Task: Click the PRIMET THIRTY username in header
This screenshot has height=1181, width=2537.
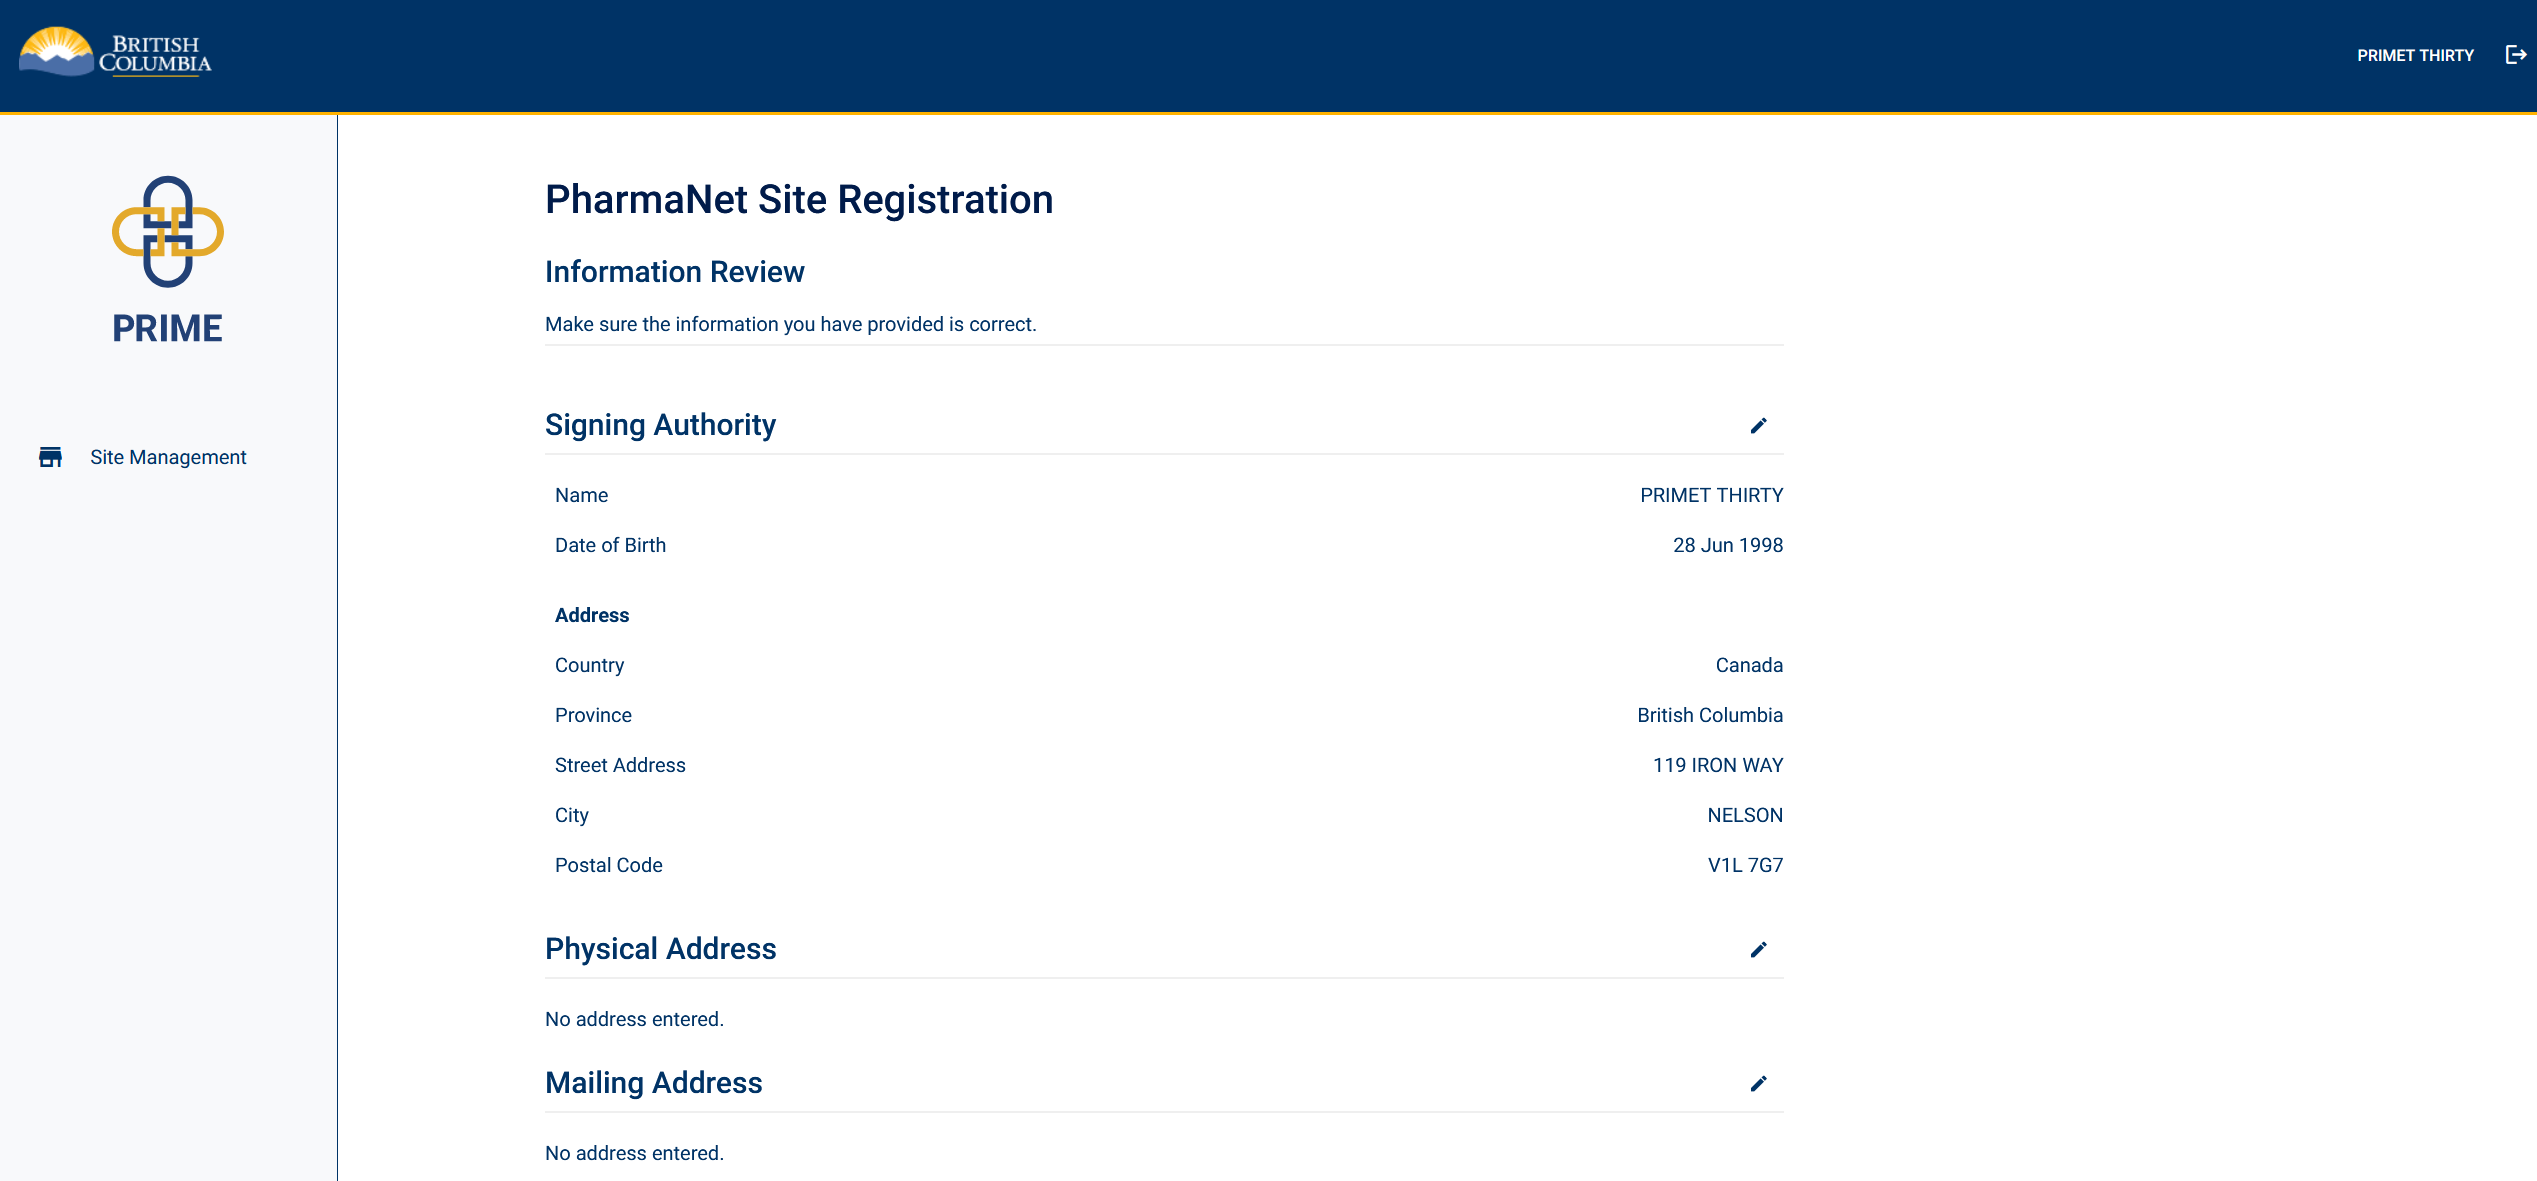Action: [x=2415, y=55]
